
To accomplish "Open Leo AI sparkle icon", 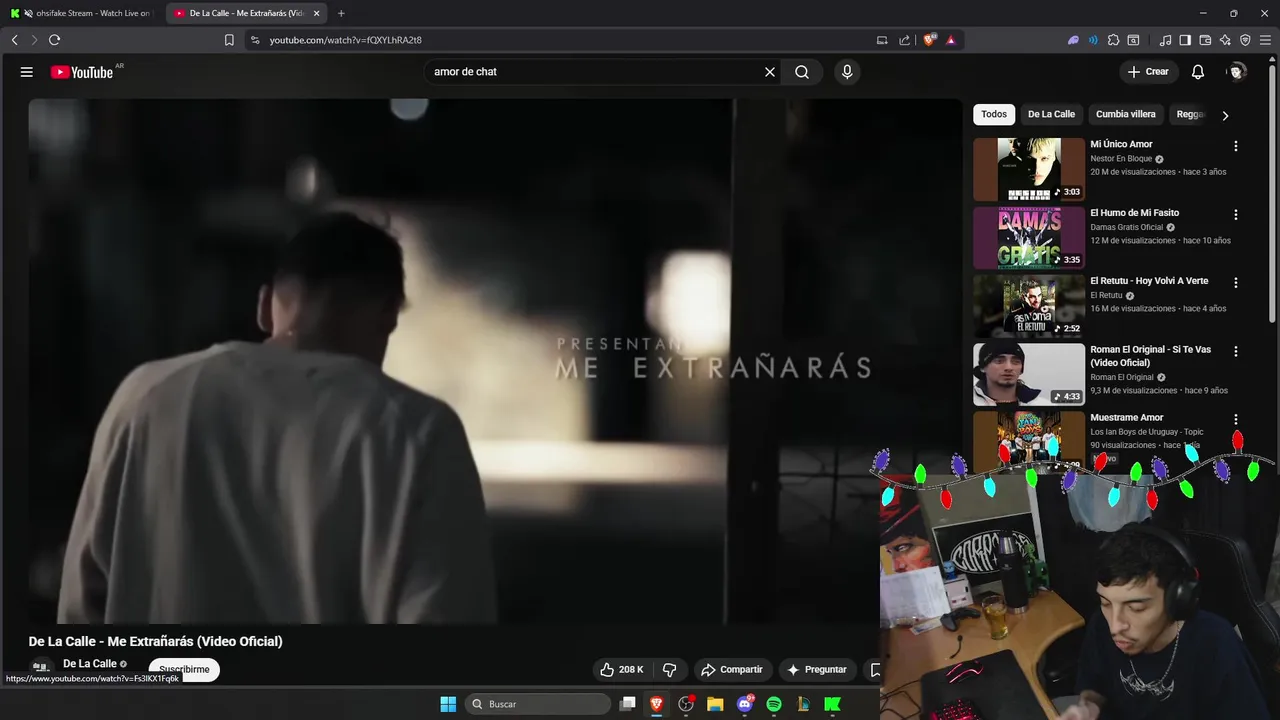I will tap(1225, 40).
